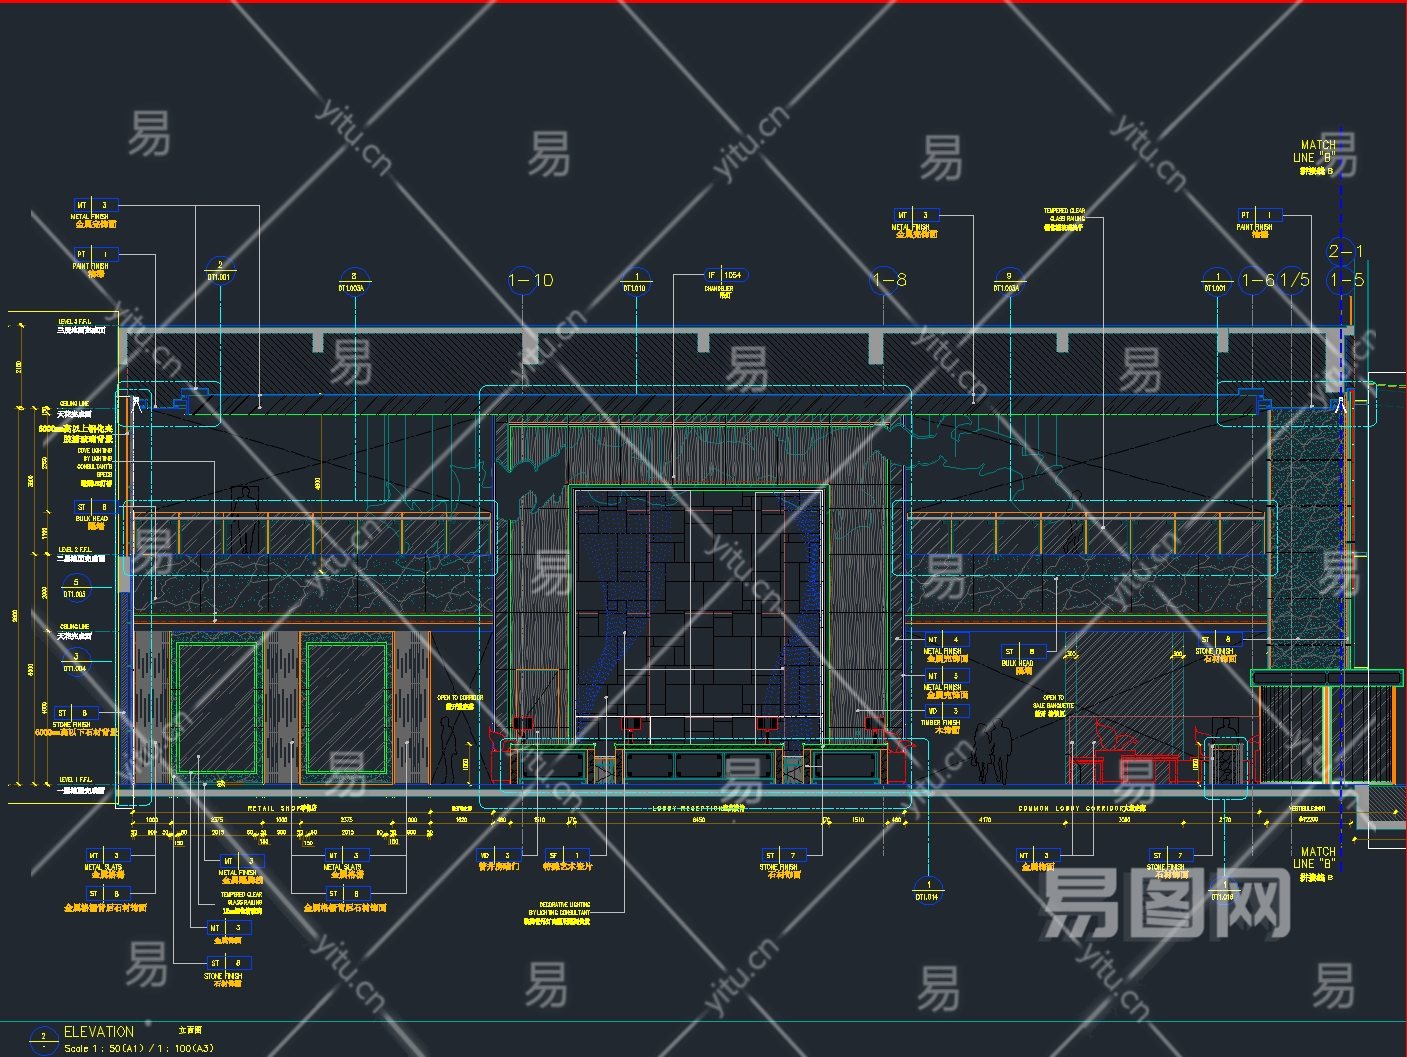1407x1057 pixels.
Task: Select grid bubble "2-1"
Action: pyautogui.click(x=1345, y=251)
